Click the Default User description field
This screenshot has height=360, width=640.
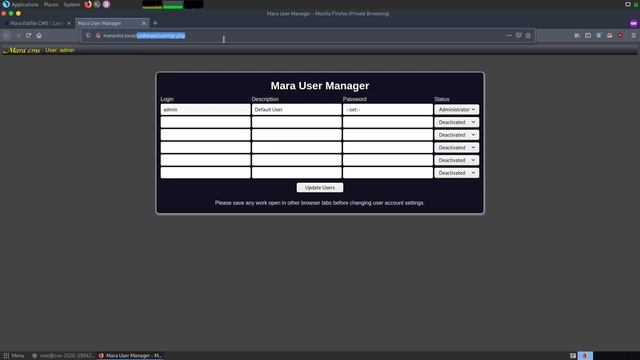tap(296, 109)
